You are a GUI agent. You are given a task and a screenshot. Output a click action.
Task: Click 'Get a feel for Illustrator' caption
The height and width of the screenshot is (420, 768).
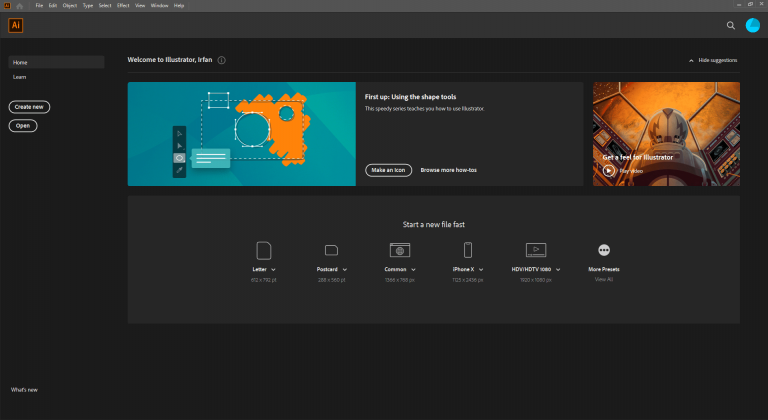coord(638,157)
